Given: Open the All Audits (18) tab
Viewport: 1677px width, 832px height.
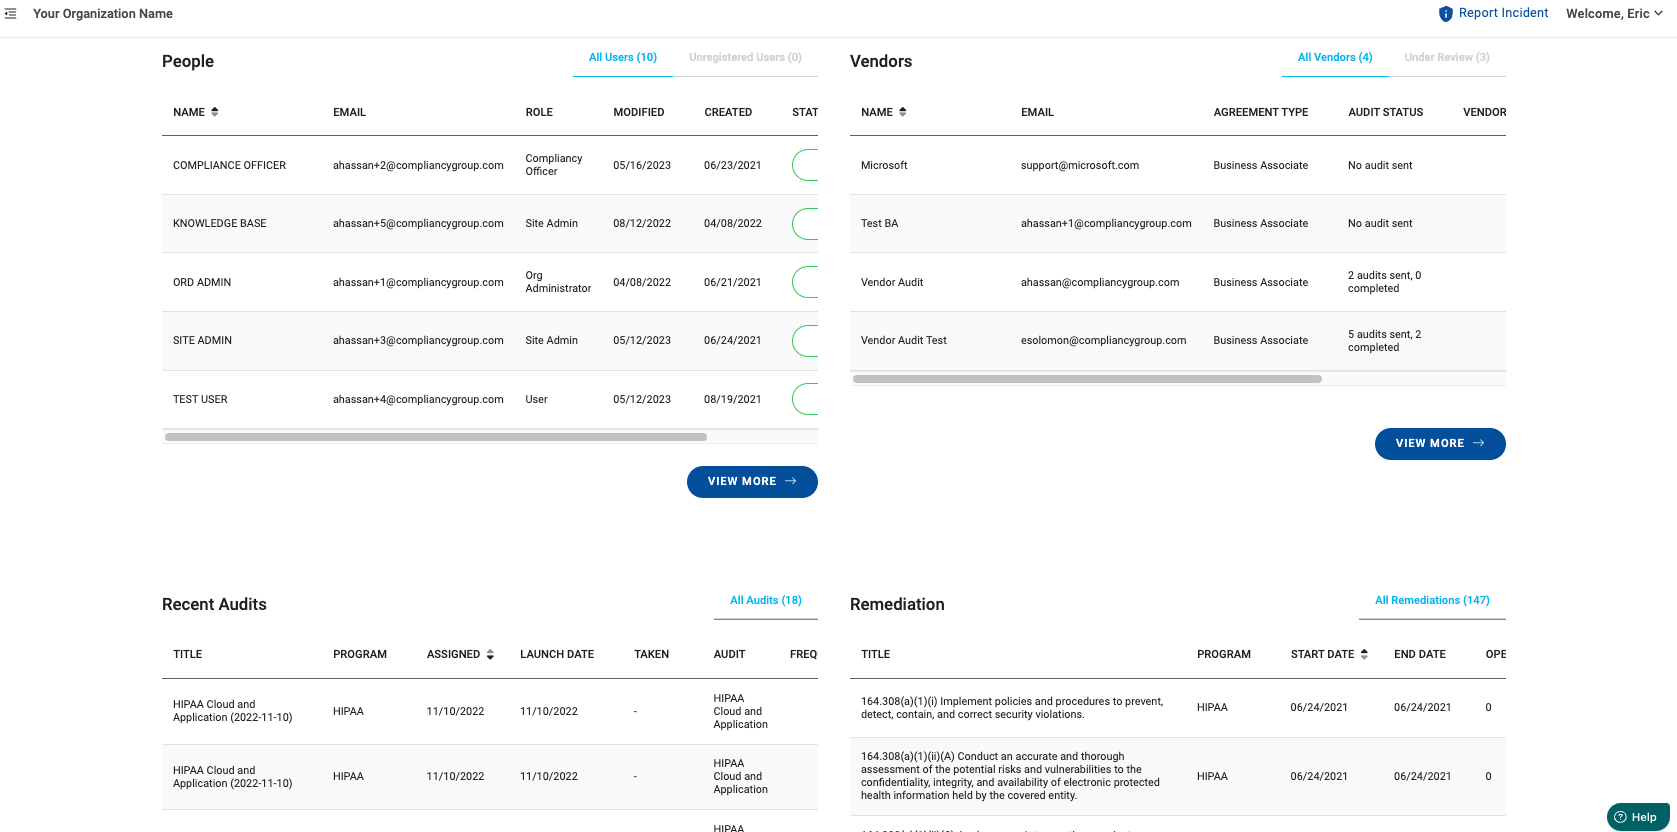Looking at the screenshot, I should point(766,601).
